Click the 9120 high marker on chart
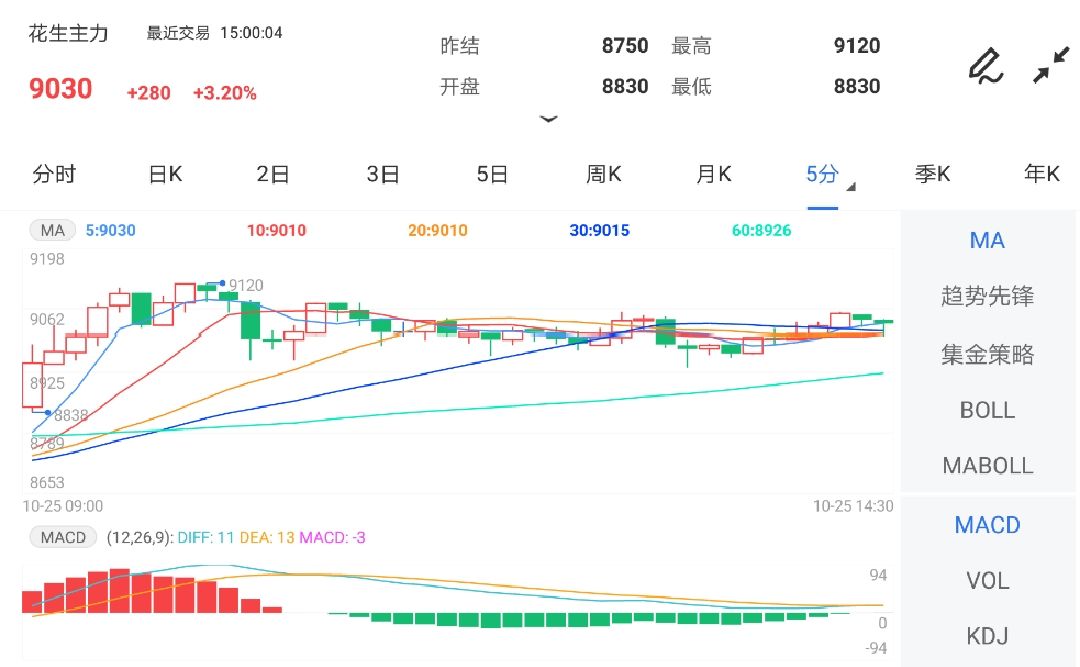Viewport: 1080px width, 667px height. pos(246,285)
